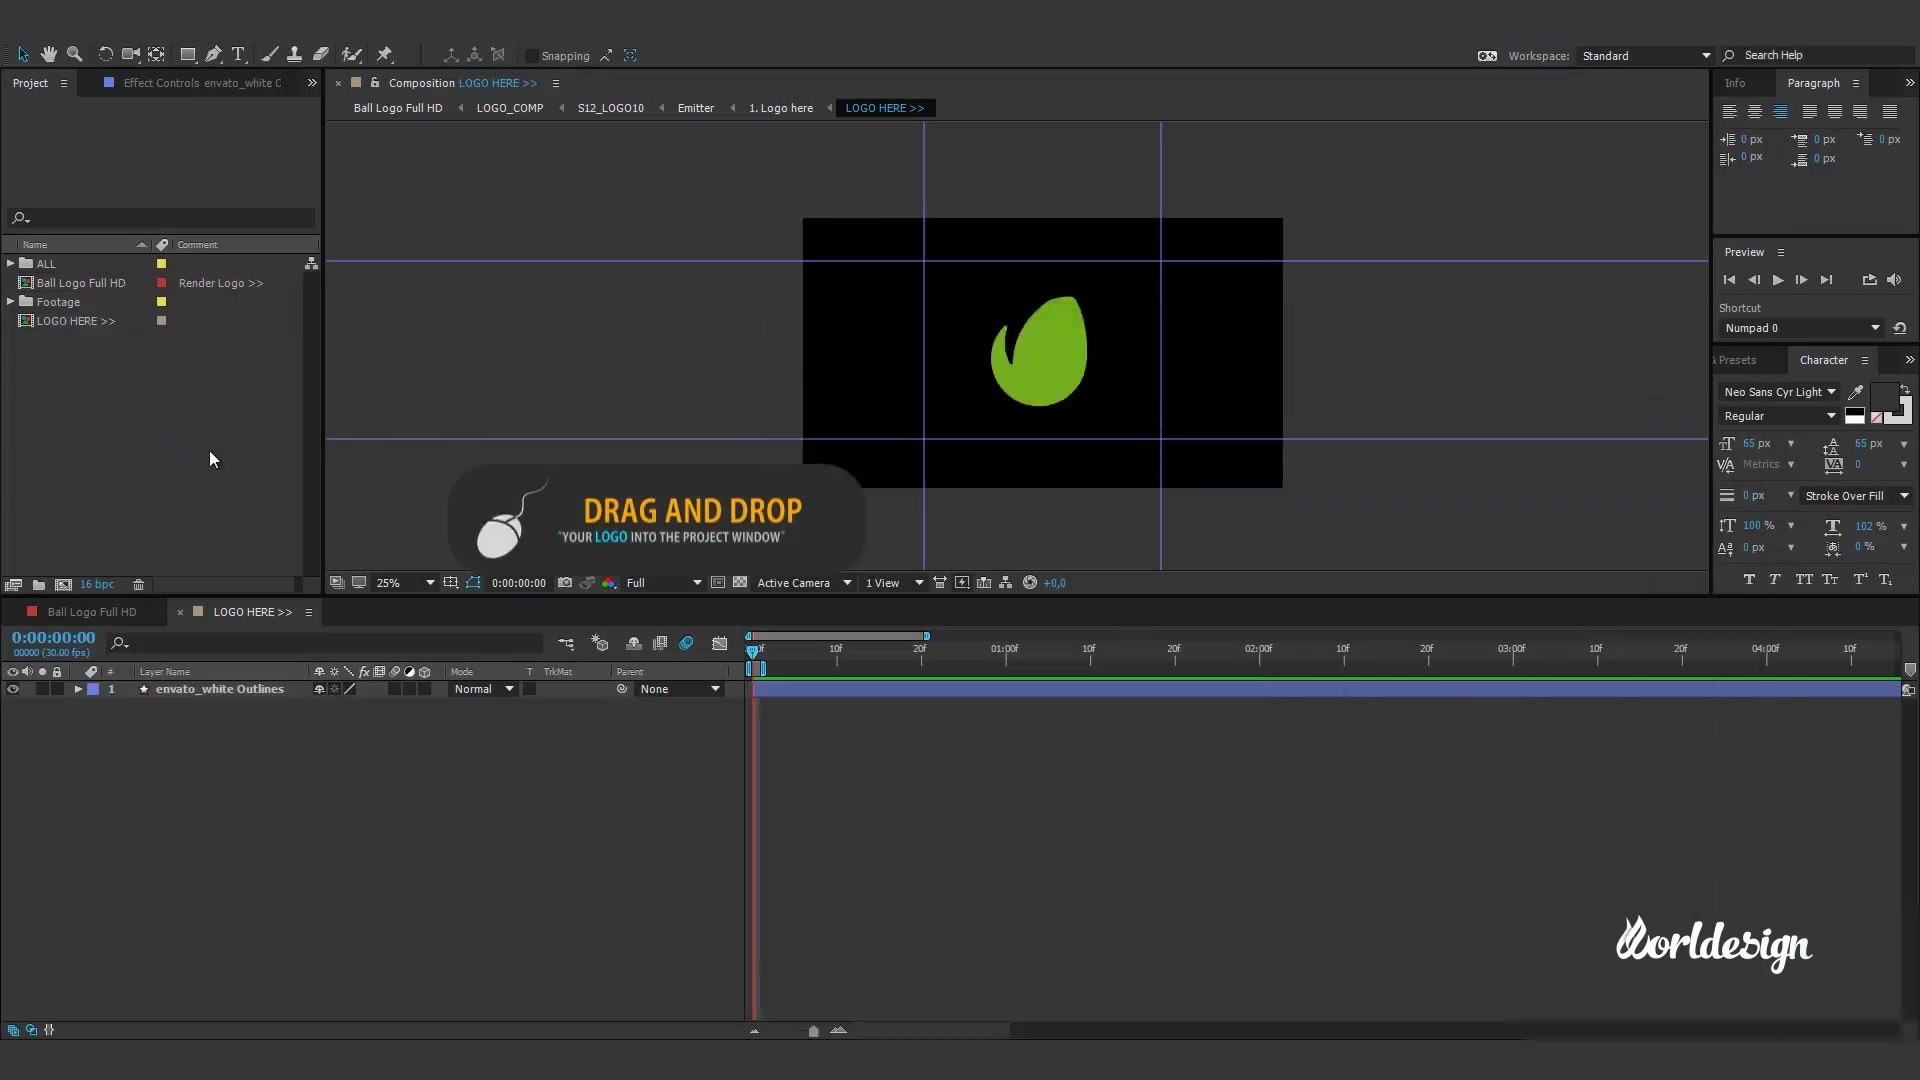This screenshot has height=1080, width=1920.
Task: Expand the Footage folder in Project panel
Action: (11, 301)
